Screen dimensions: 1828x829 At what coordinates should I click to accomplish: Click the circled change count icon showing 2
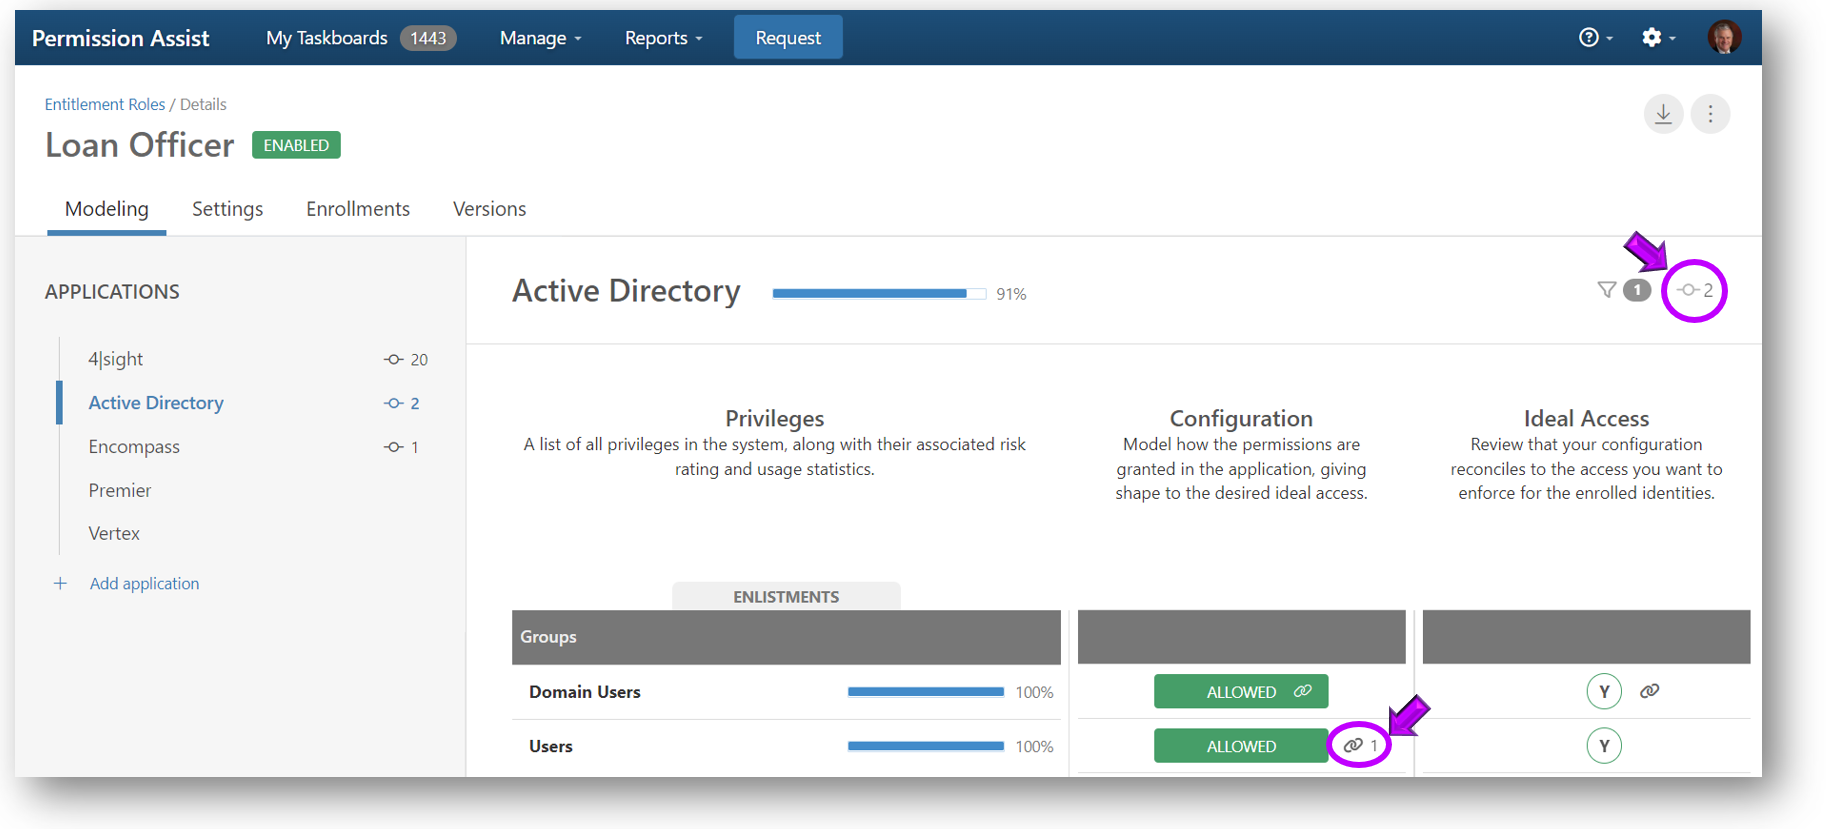click(x=1695, y=290)
